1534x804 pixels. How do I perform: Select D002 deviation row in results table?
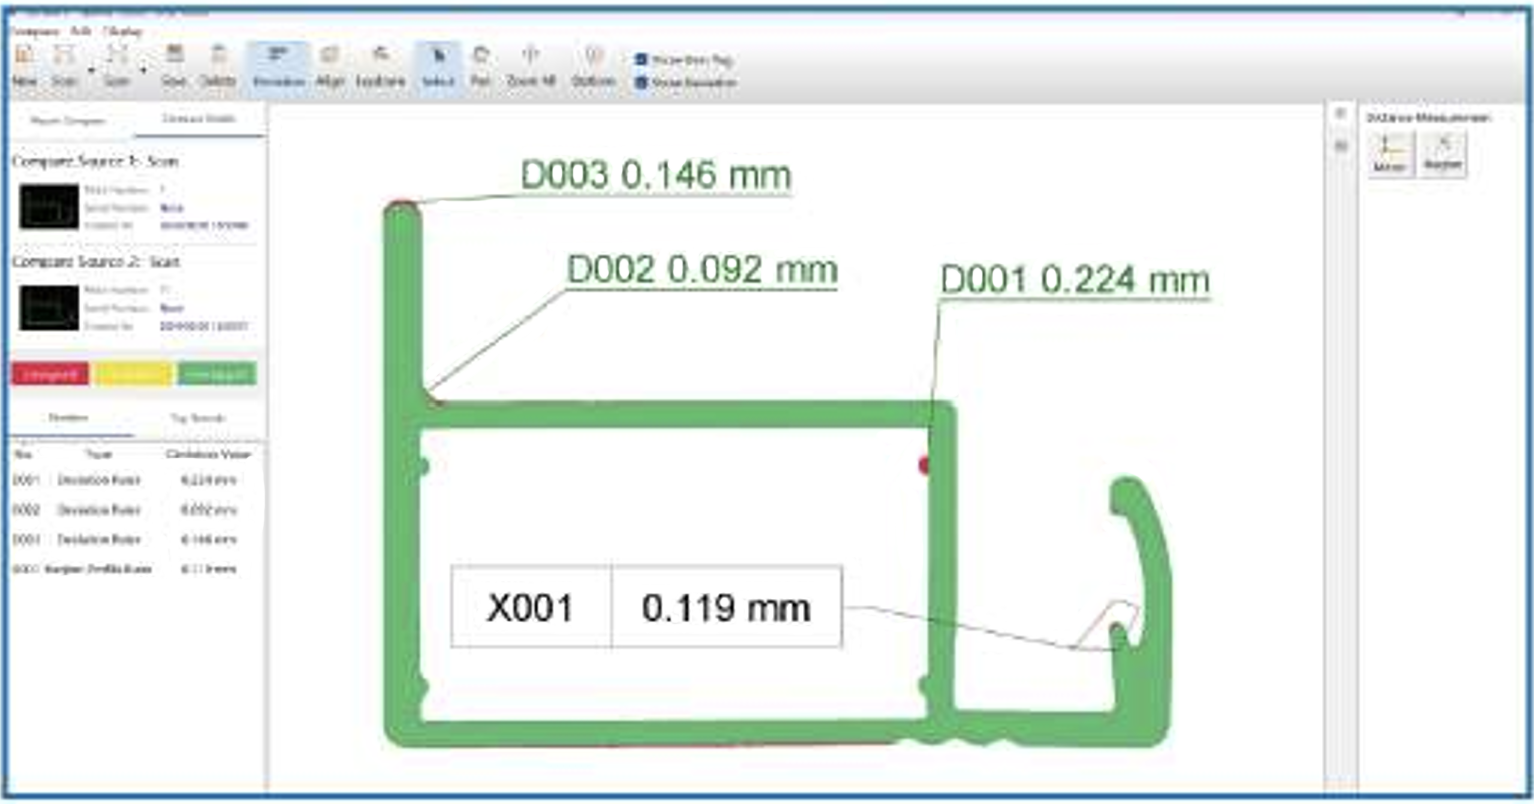click(x=135, y=510)
